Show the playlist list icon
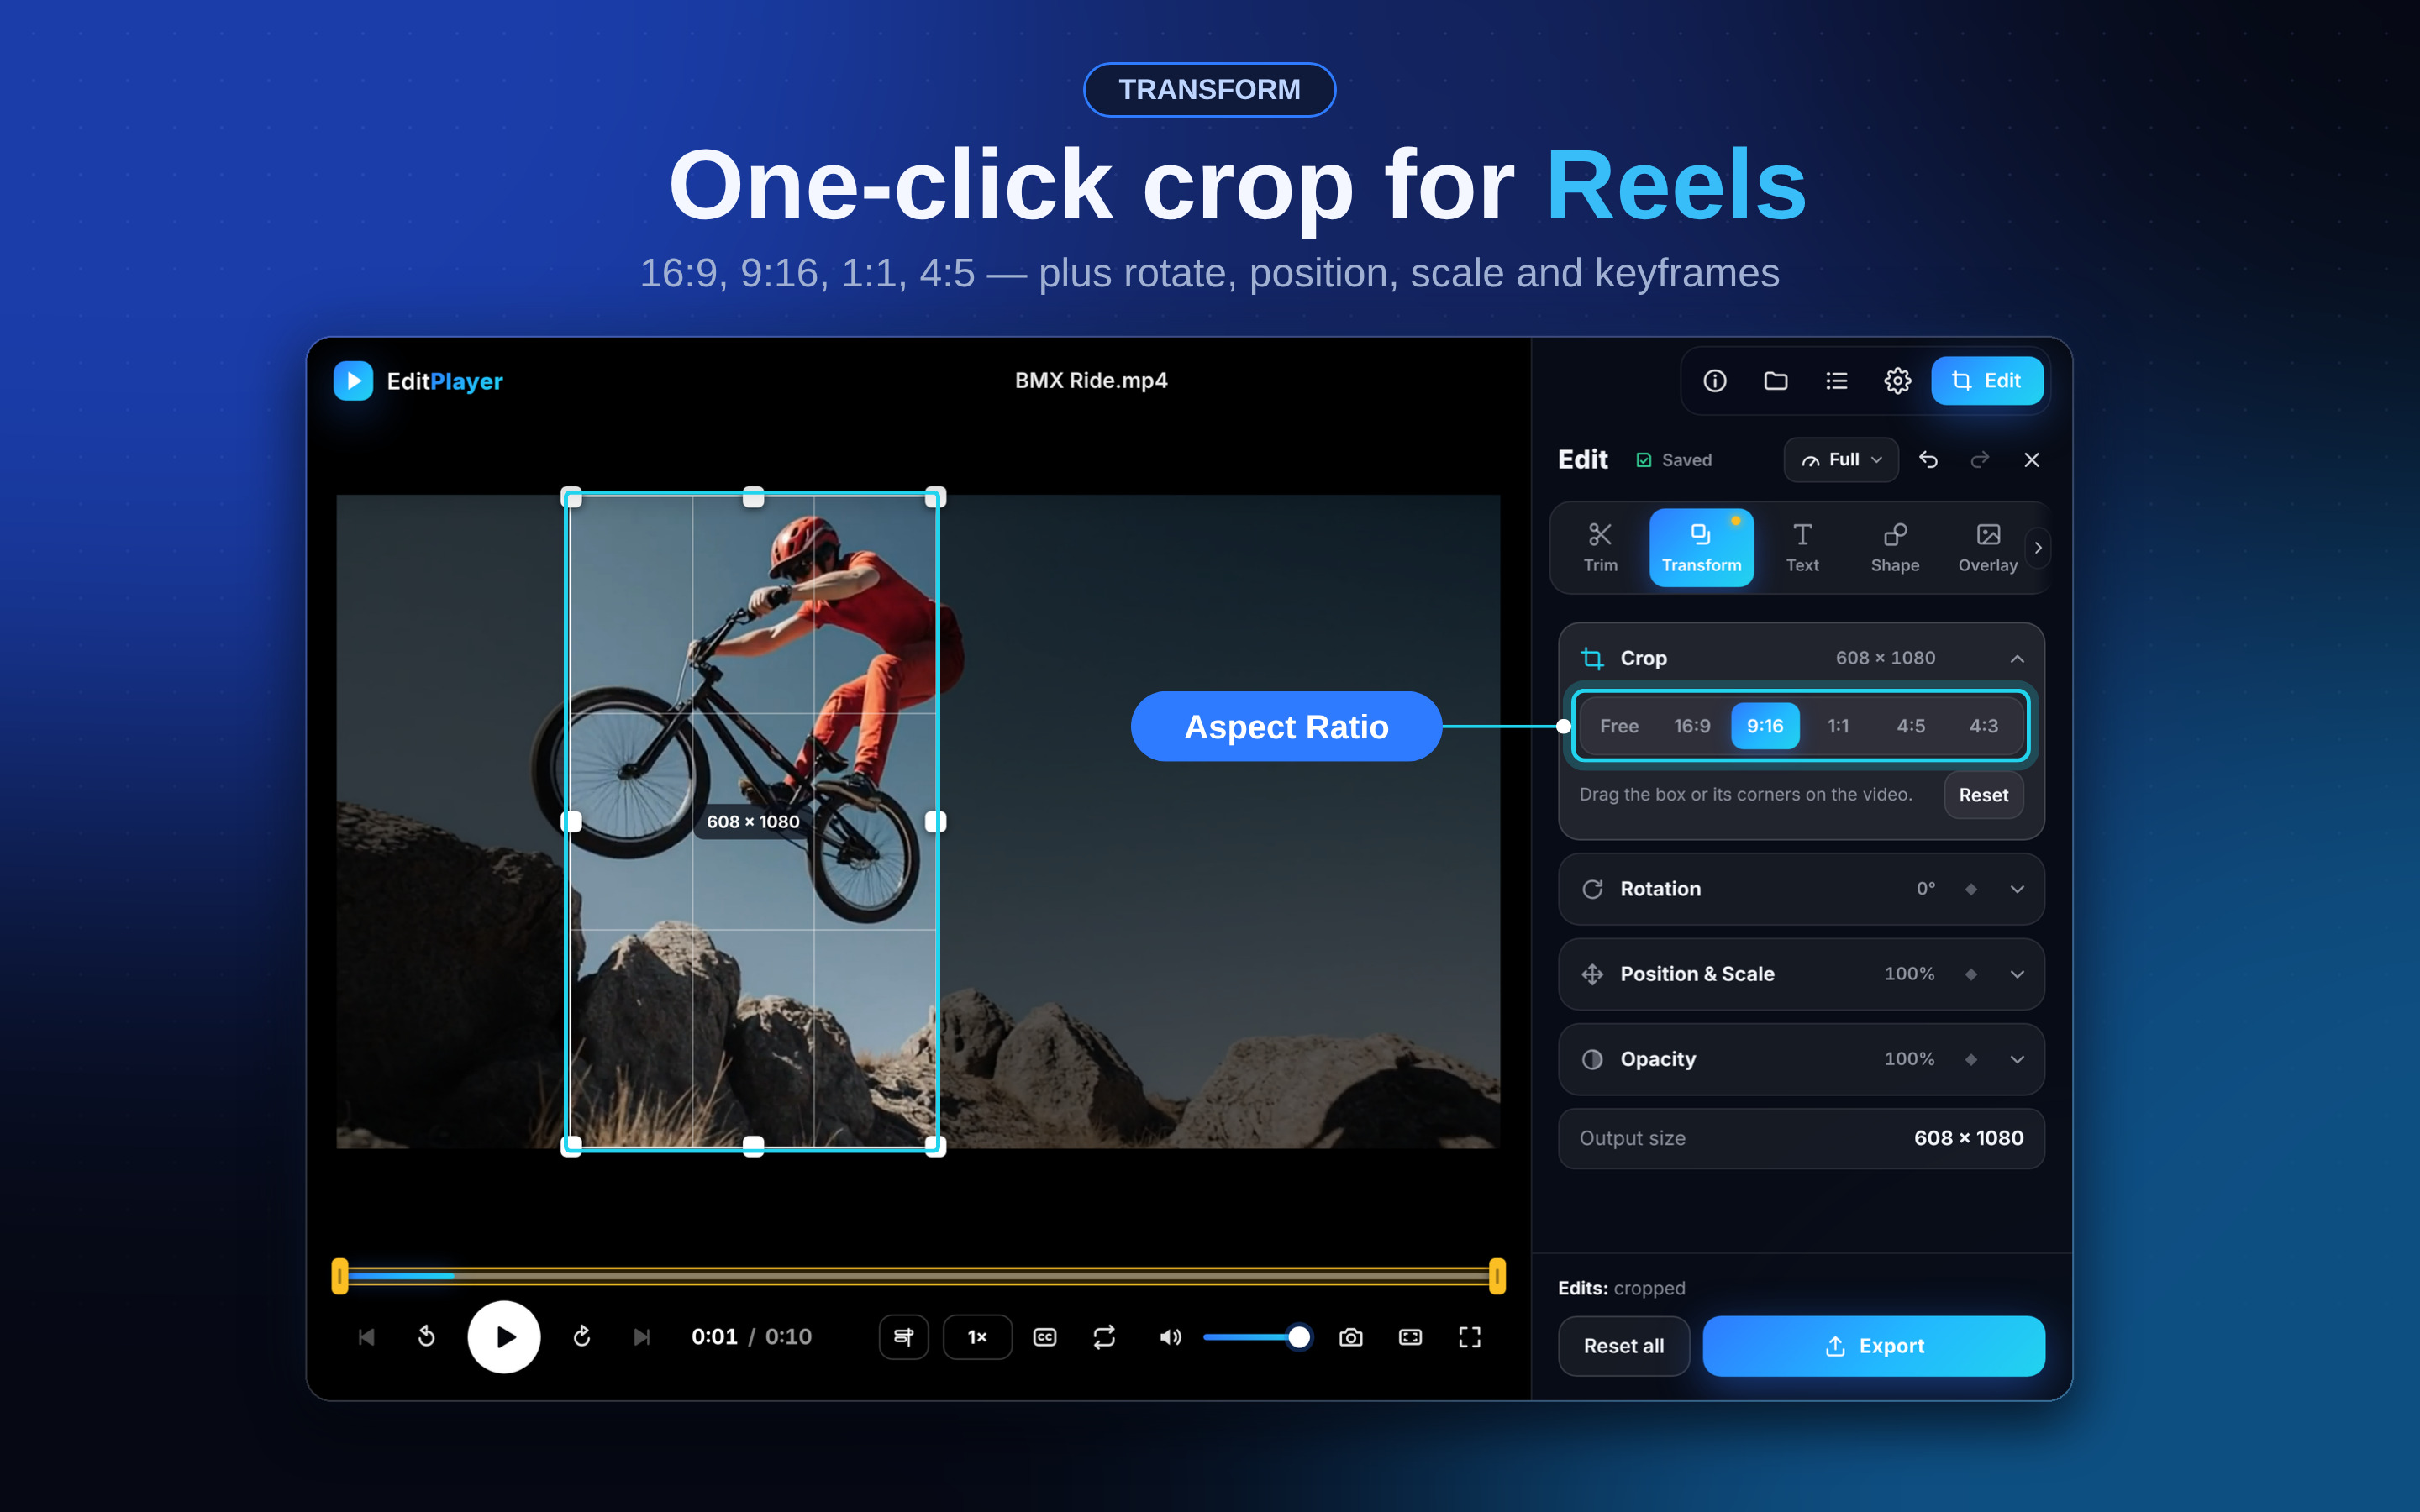Screen dimensions: 2420x1512 pyautogui.click(x=1837, y=381)
